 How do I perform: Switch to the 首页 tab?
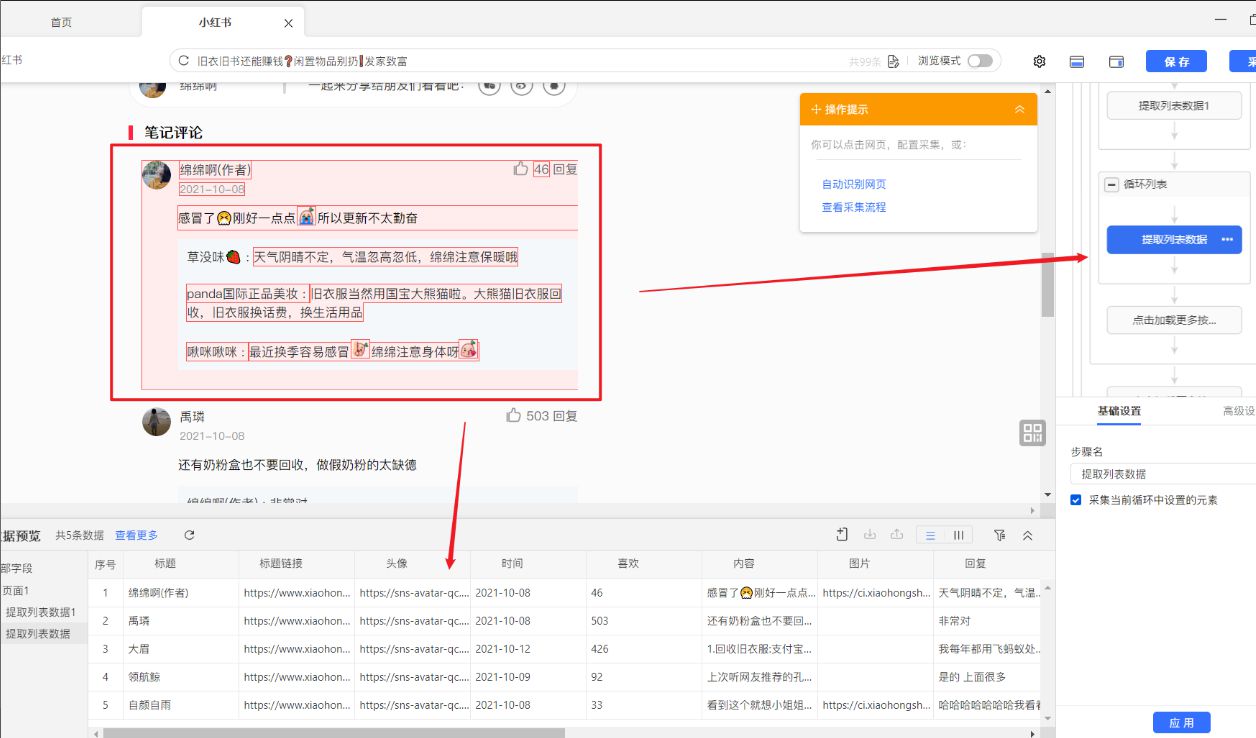pos(60,19)
